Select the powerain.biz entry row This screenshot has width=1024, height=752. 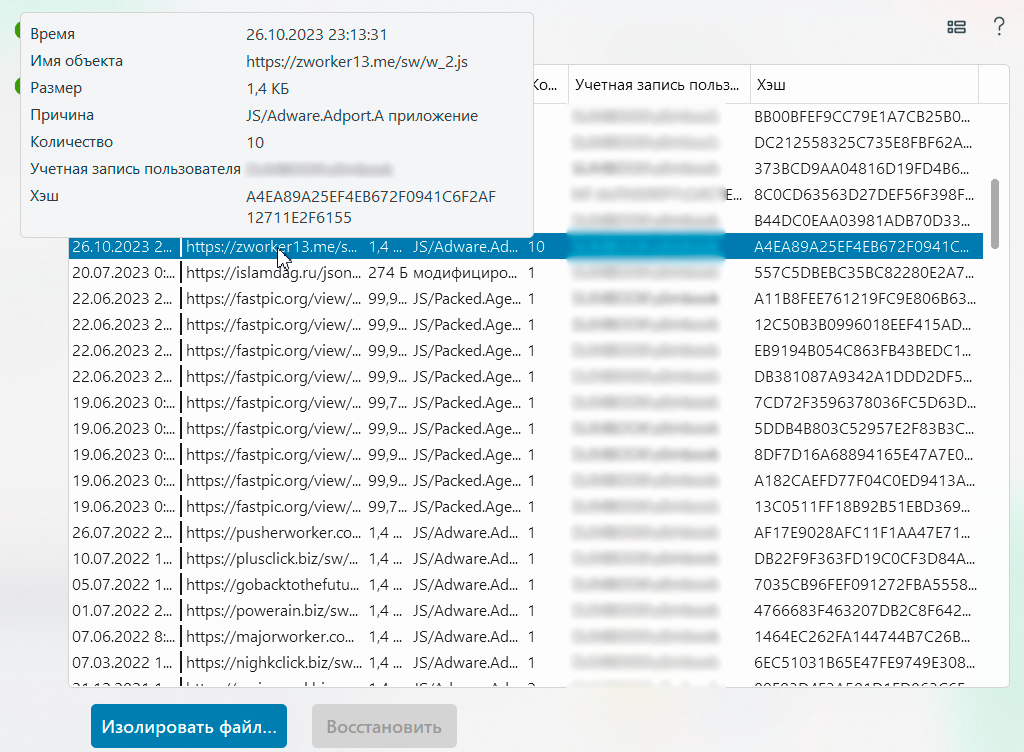point(272,610)
